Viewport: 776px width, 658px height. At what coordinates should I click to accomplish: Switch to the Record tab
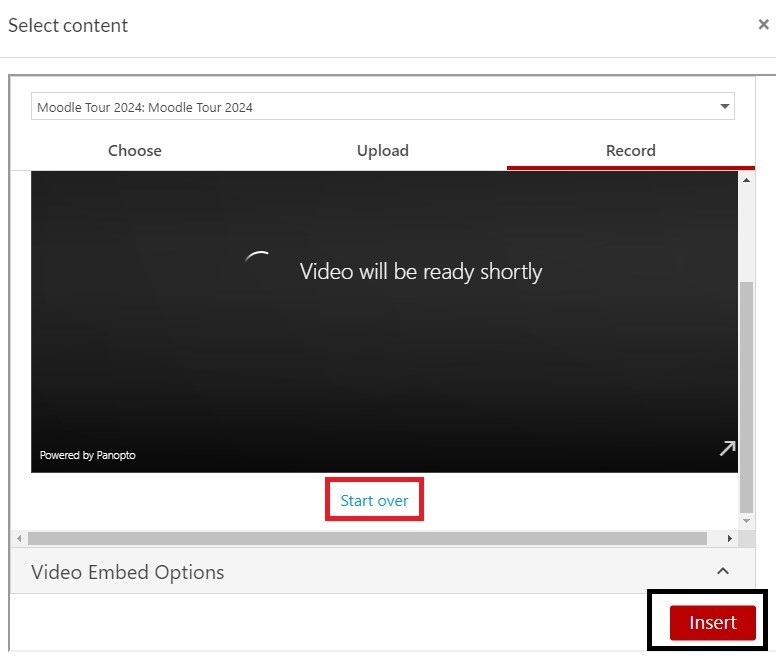point(630,150)
